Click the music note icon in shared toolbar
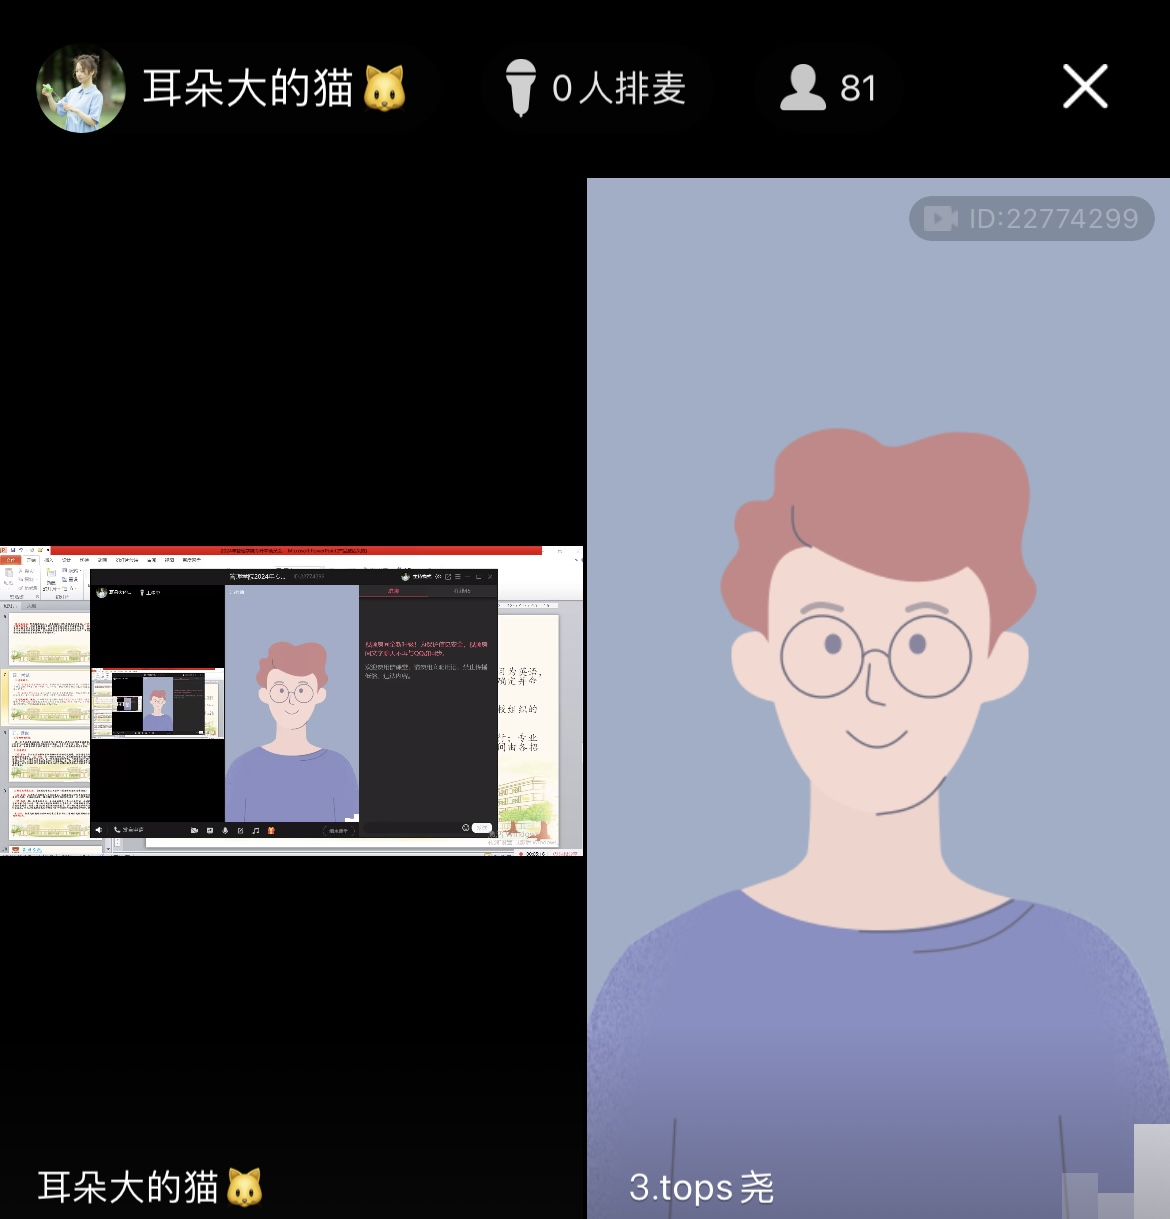Screen dimensions: 1170x1219 point(256,830)
